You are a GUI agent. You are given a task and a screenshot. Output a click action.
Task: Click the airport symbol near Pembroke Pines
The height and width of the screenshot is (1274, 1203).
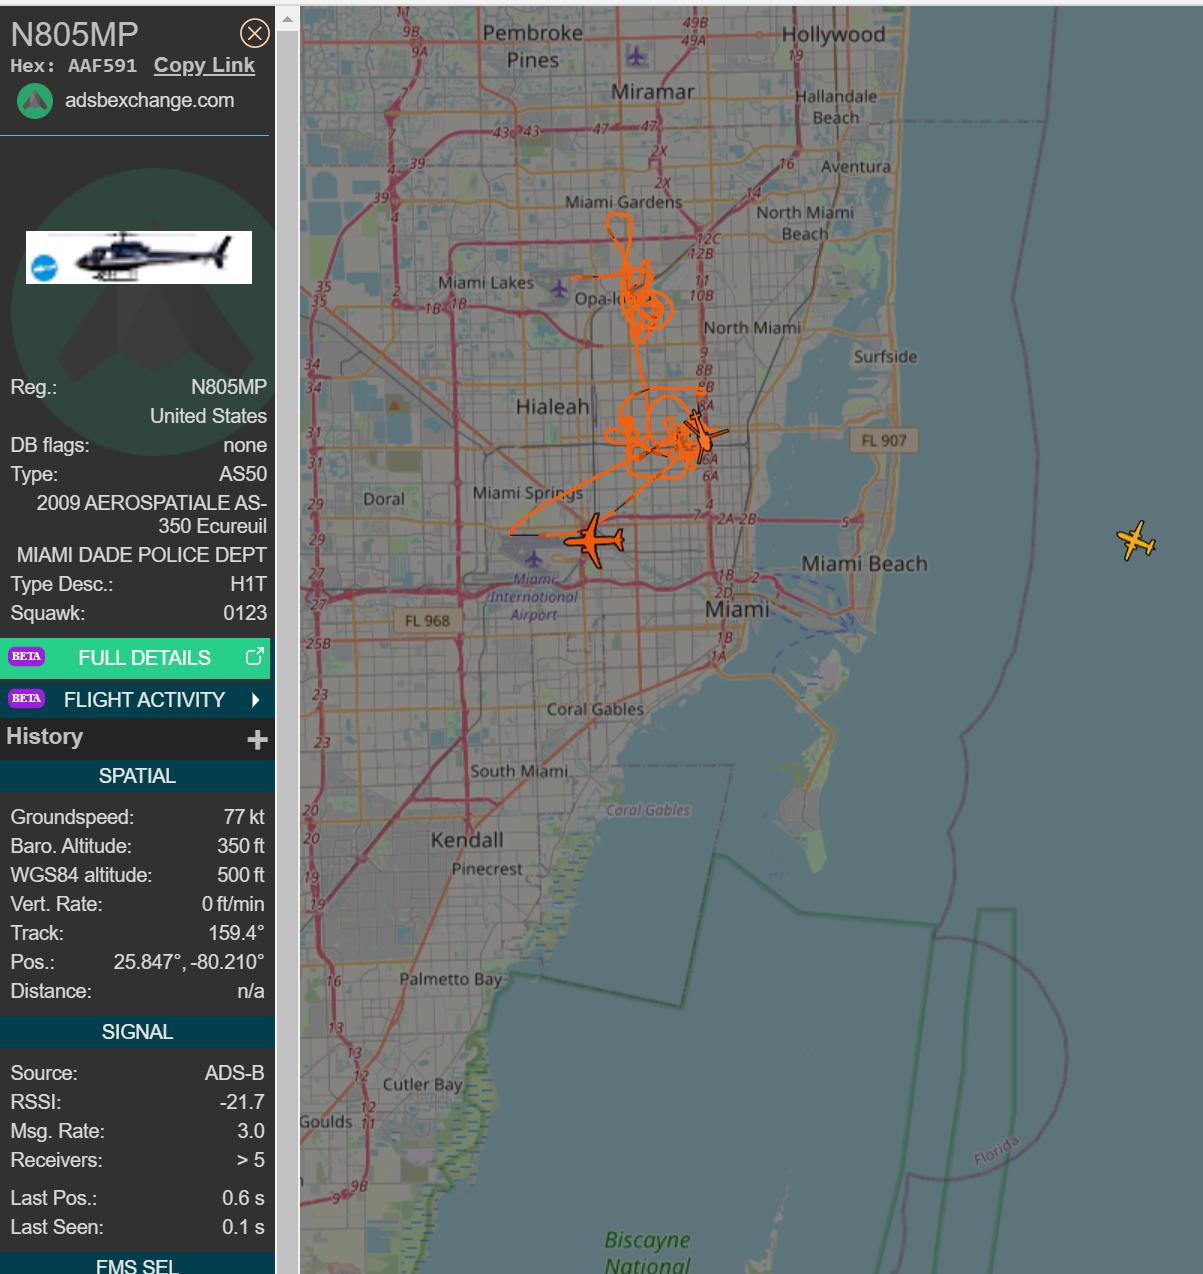[x=637, y=55]
